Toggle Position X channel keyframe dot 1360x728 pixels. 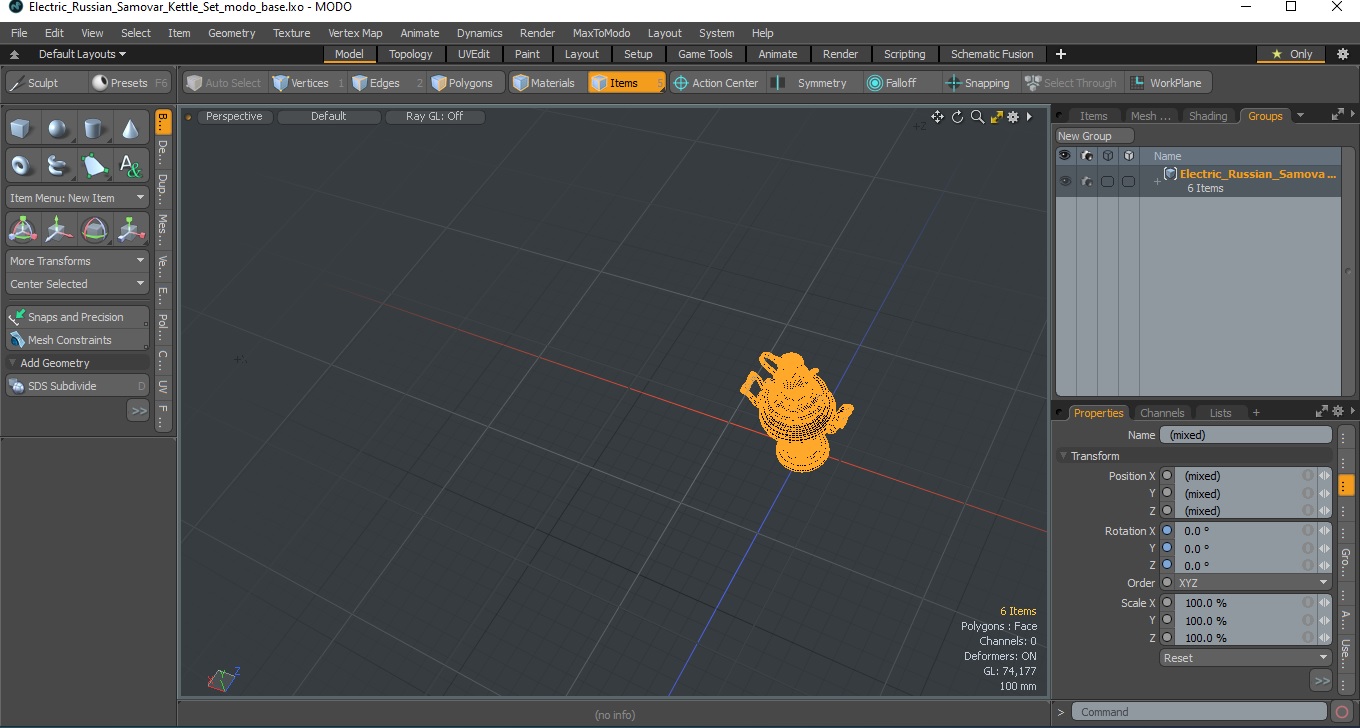1166,476
